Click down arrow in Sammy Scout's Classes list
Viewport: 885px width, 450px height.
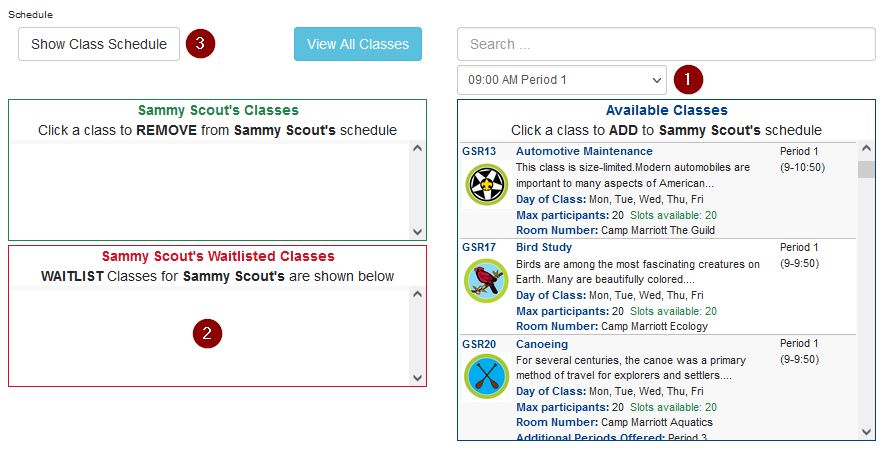418,231
